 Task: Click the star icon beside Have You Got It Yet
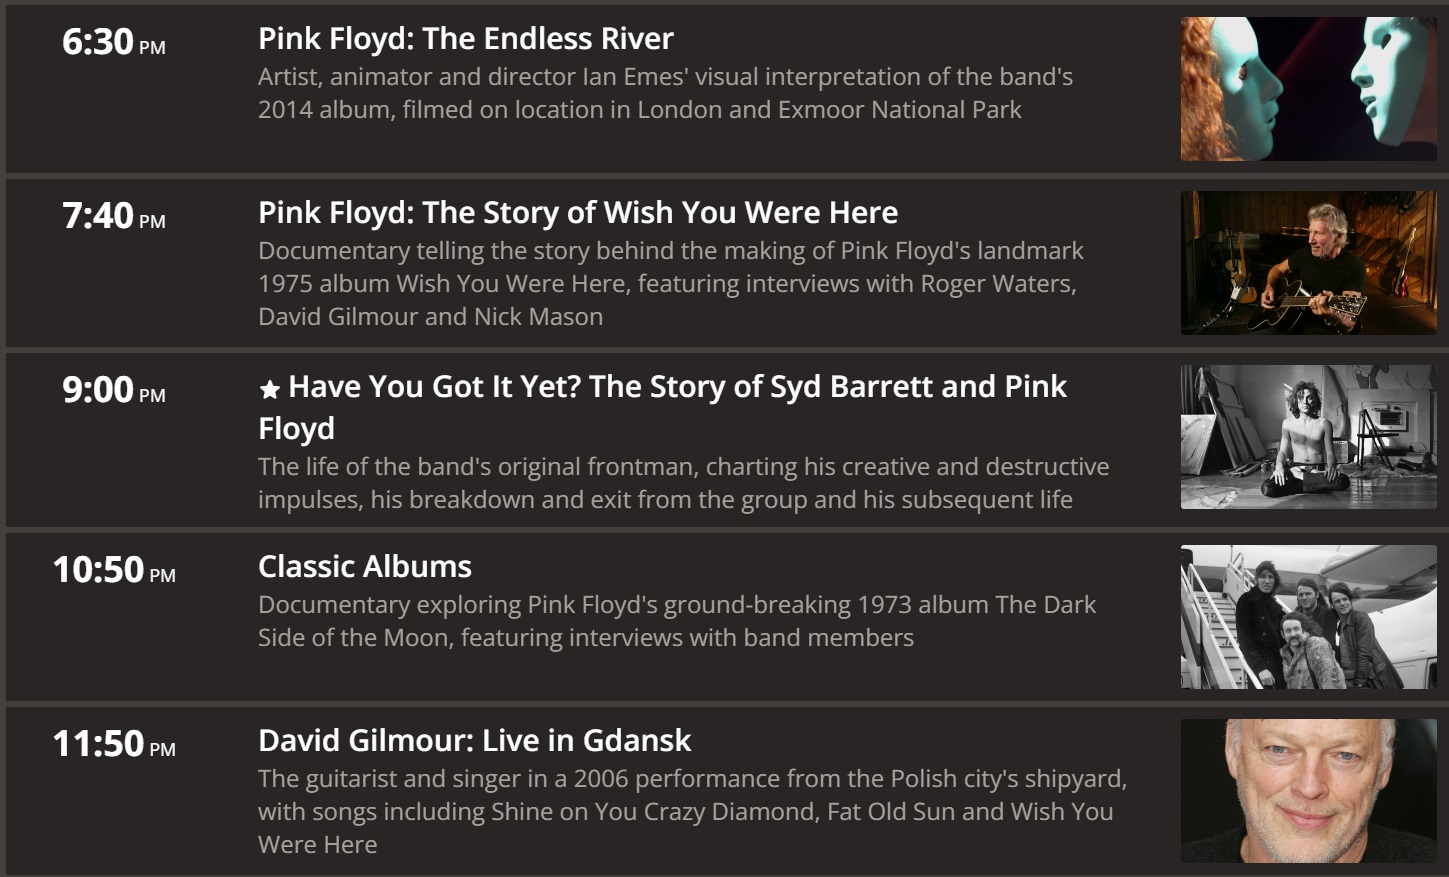pyautogui.click(x=269, y=389)
